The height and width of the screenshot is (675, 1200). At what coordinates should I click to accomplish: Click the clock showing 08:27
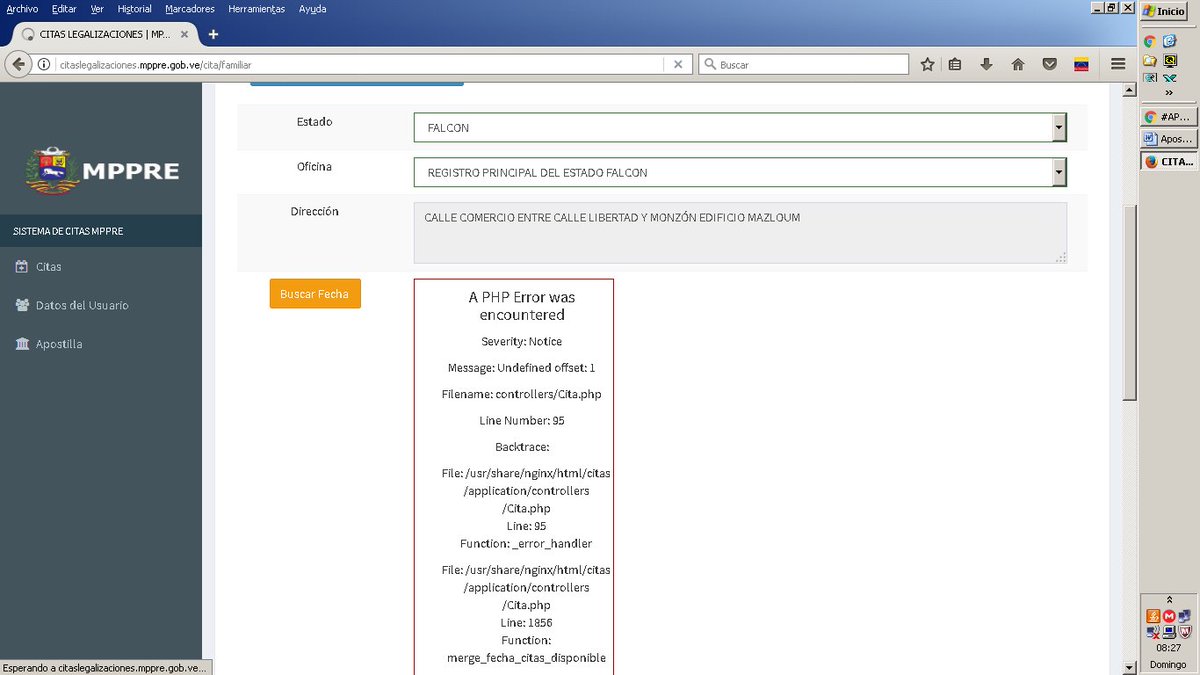click(1168, 648)
